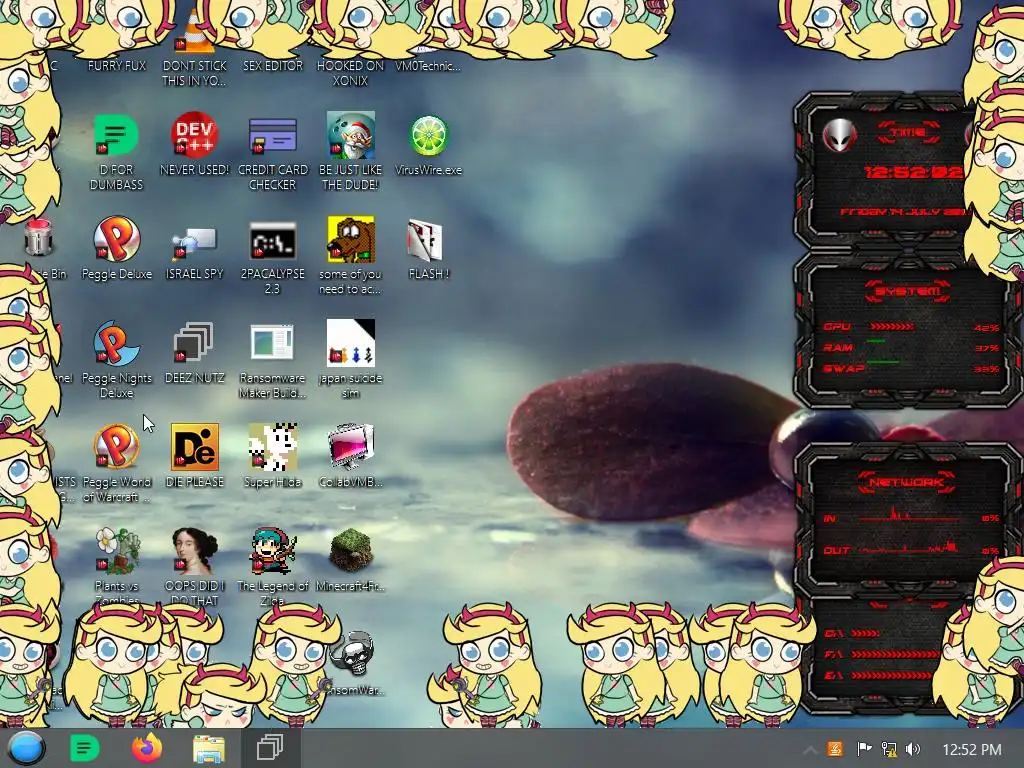This screenshot has width=1024, height=768.
Task: Click the NETWORK widget IN traffic graph
Action: tap(908, 514)
